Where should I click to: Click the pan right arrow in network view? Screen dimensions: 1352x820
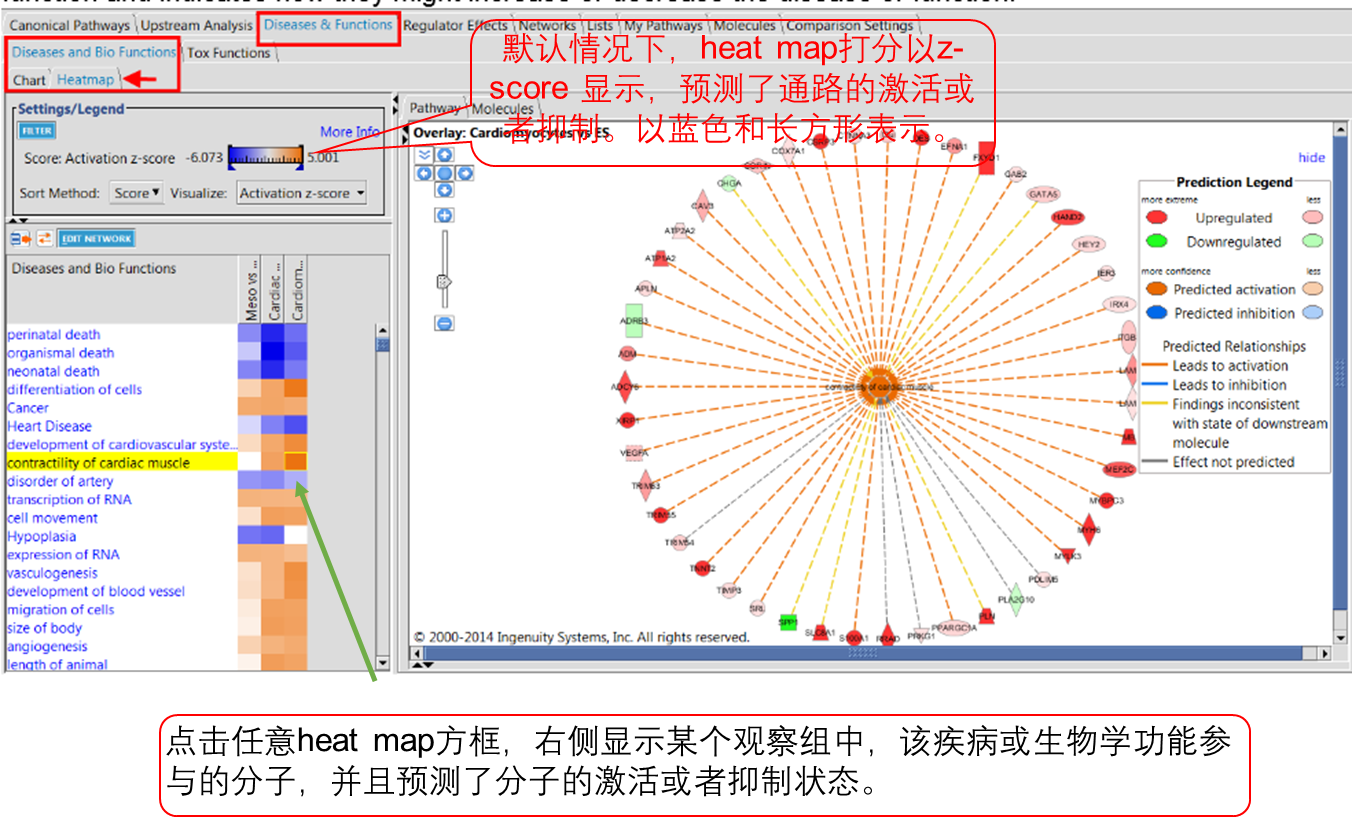coord(464,173)
